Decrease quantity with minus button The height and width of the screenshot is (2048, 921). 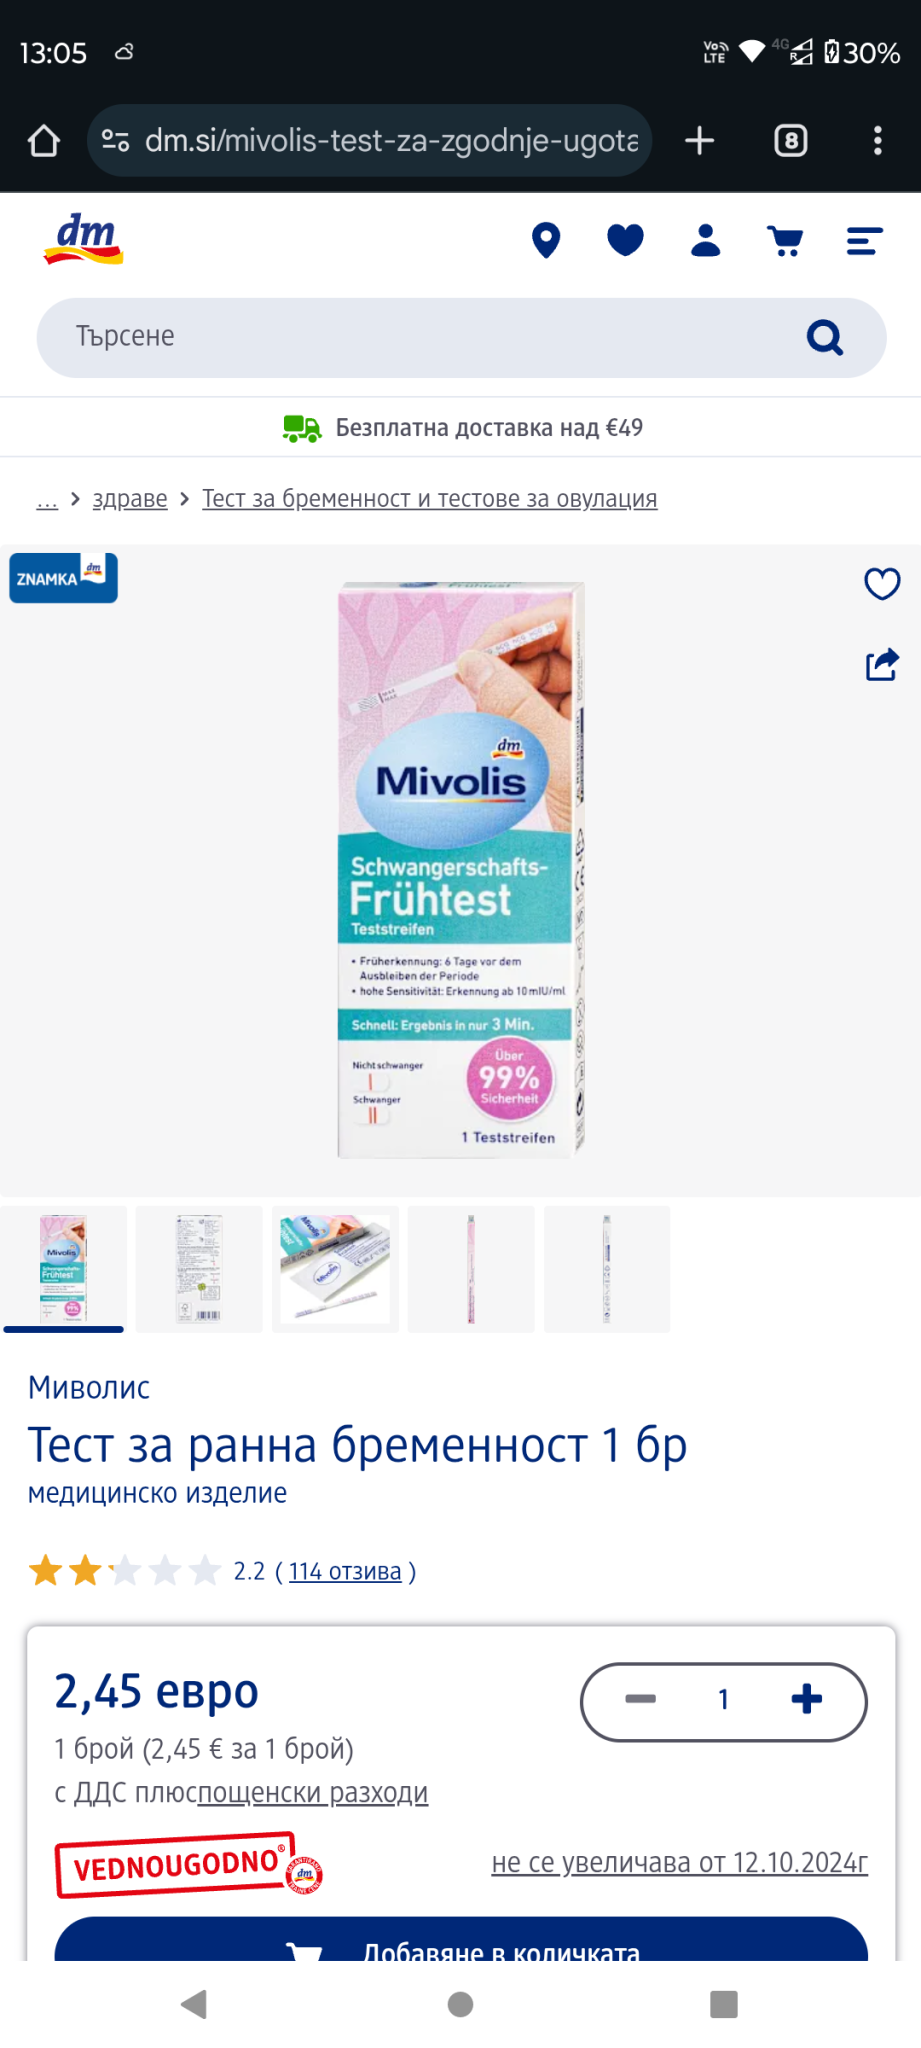point(640,1699)
